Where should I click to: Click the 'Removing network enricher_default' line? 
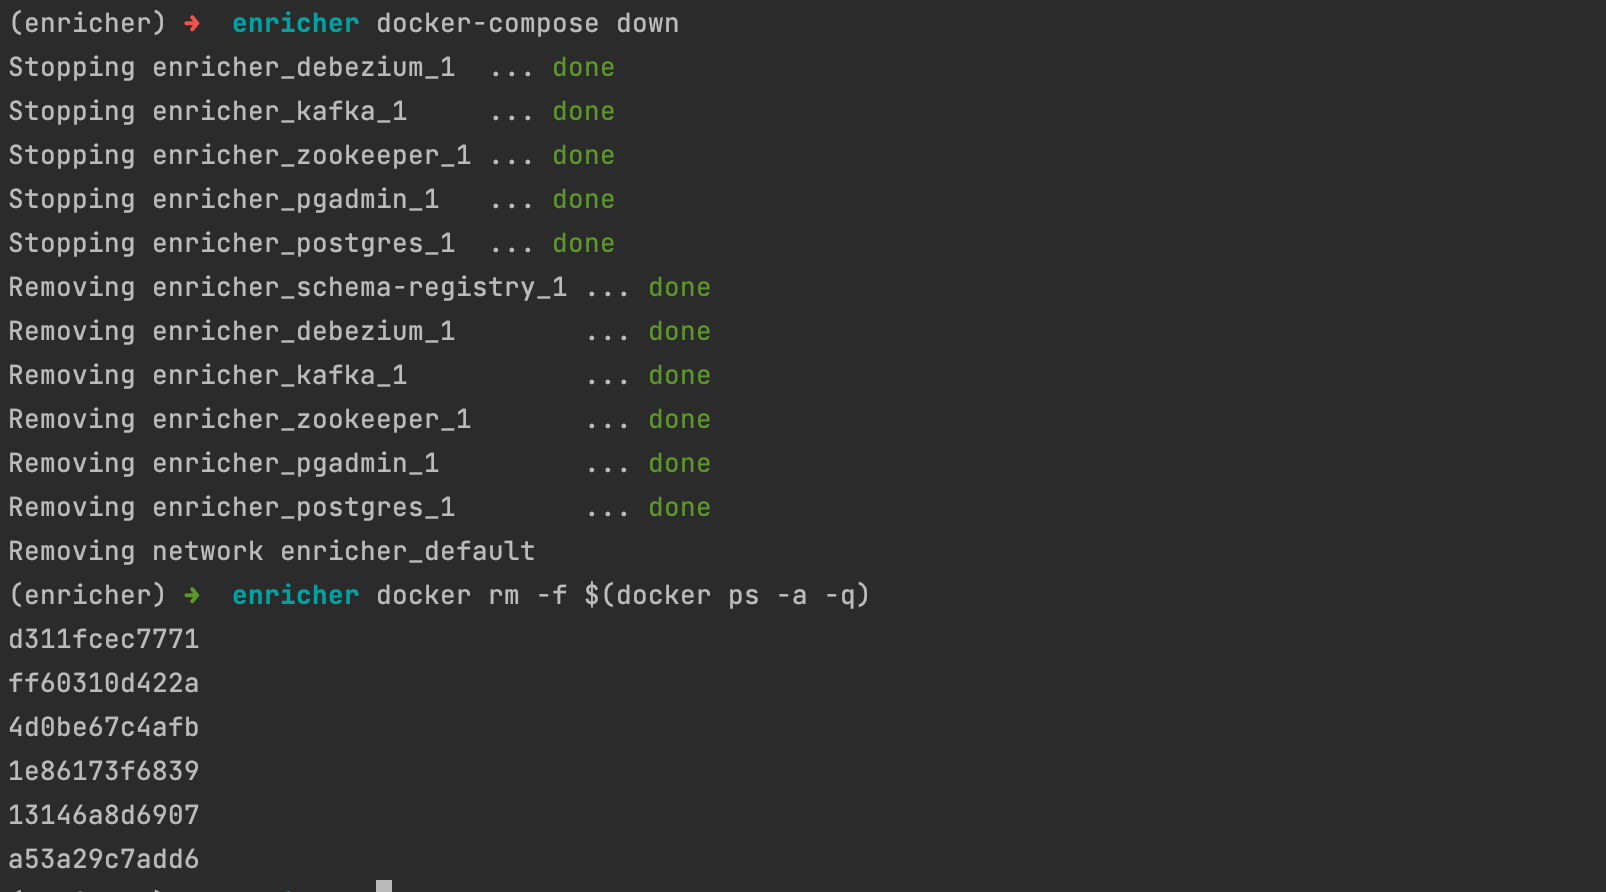[272, 551]
